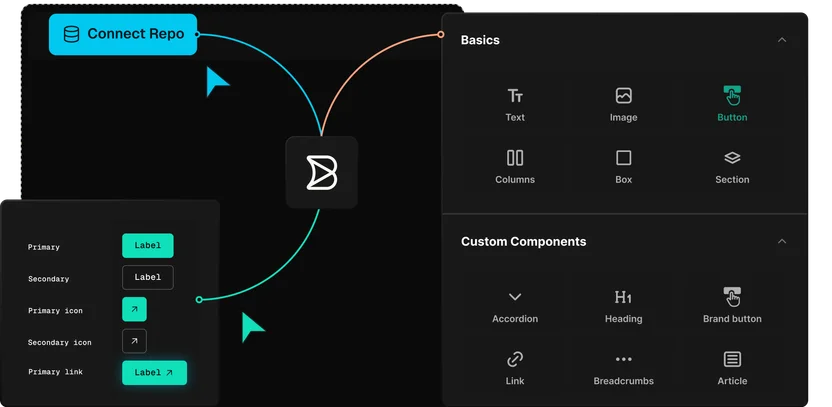The height and width of the screenshot is (407, 832).
Task: Click the Basics section heading
Action: 480,40
